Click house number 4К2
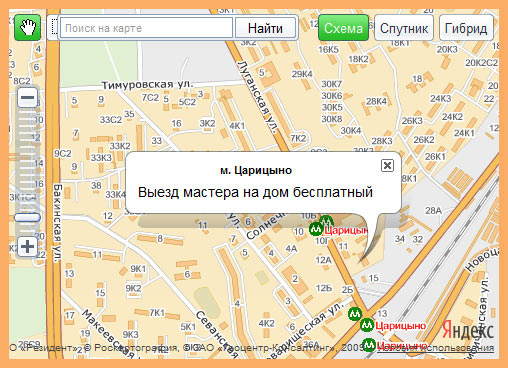 click(267, 323)
